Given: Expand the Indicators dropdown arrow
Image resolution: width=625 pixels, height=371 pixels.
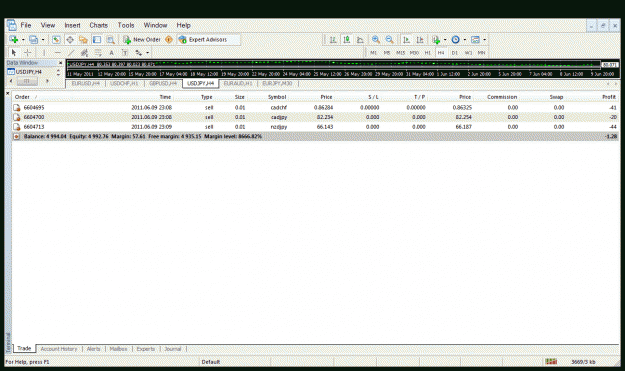Looking at the screenshot, I should (x=445, y=40).
